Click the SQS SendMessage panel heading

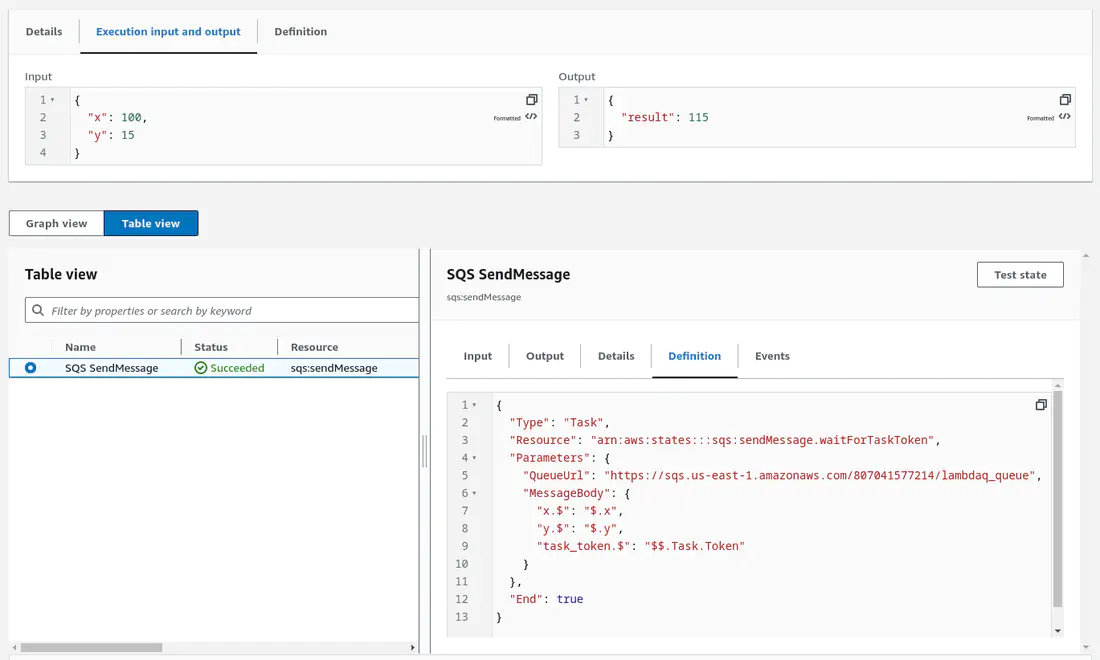click(509, 274)
